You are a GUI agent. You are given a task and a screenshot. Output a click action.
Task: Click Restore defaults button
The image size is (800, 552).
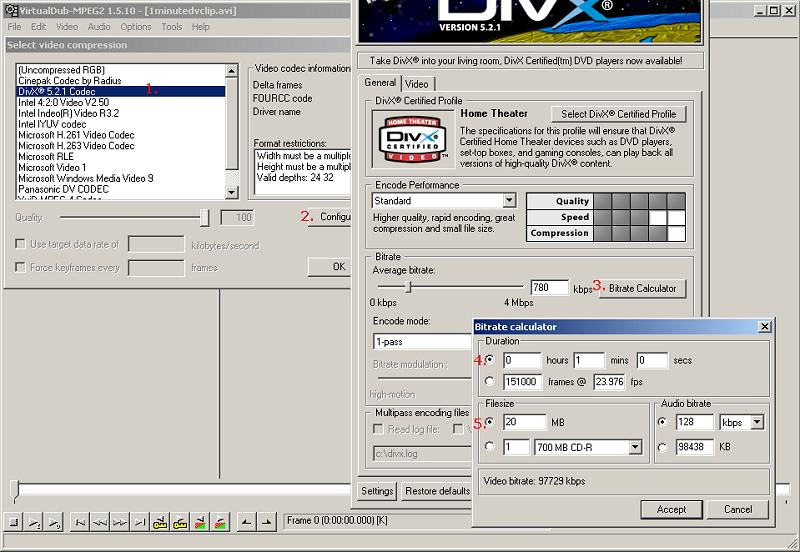437,491
